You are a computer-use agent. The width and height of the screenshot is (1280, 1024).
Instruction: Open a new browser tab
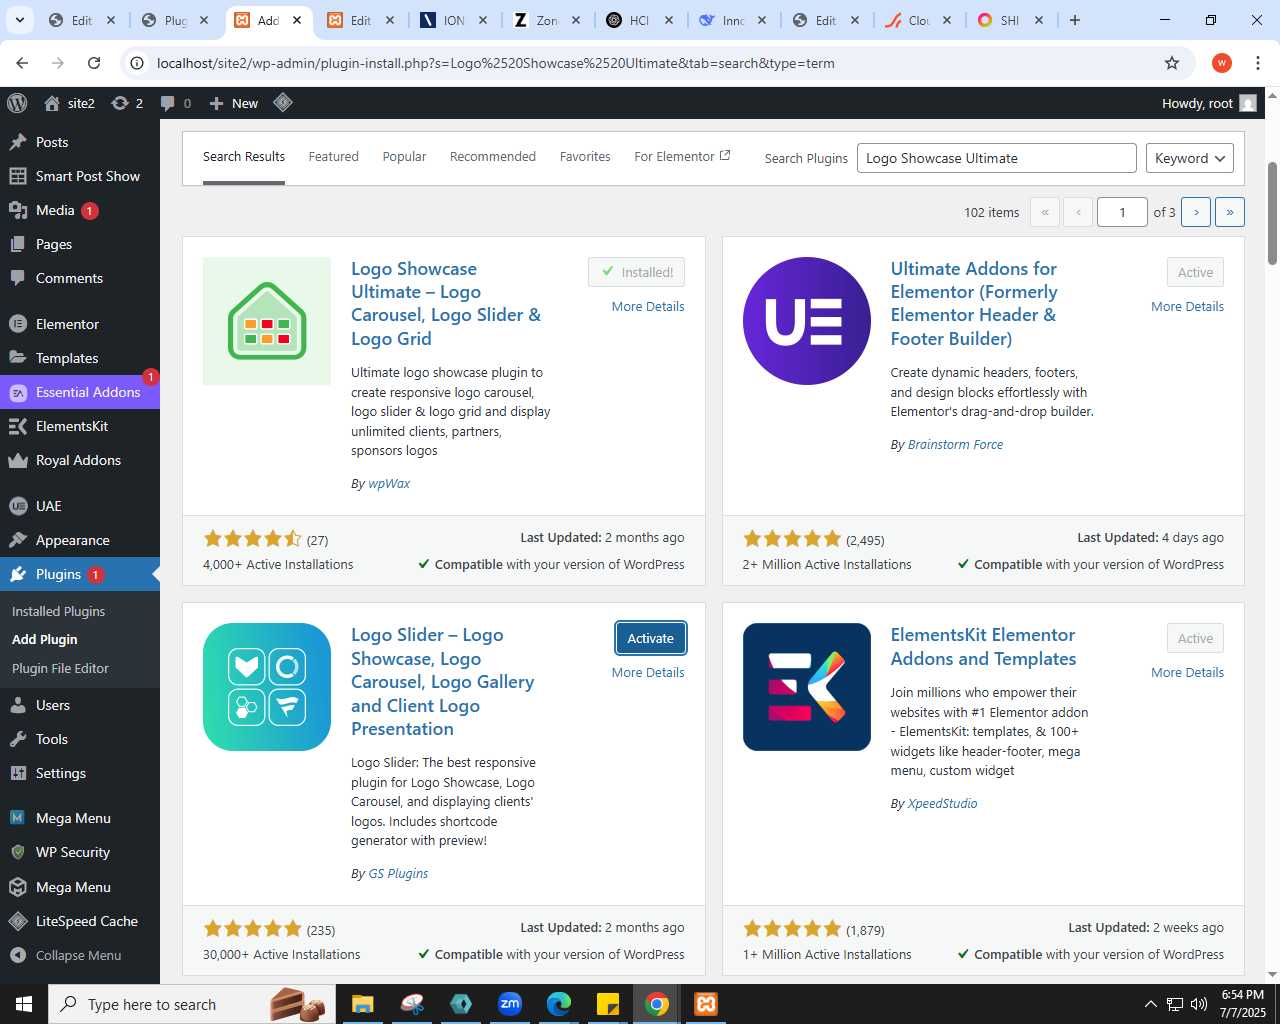pyautogui.click(x=1075, y=20)
